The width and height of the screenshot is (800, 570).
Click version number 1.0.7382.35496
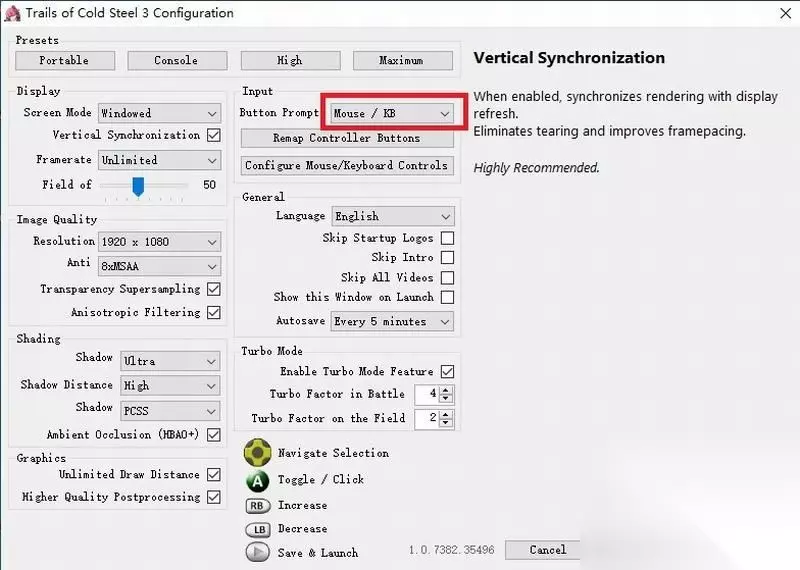pyautogui.click(x=452, y=550)
